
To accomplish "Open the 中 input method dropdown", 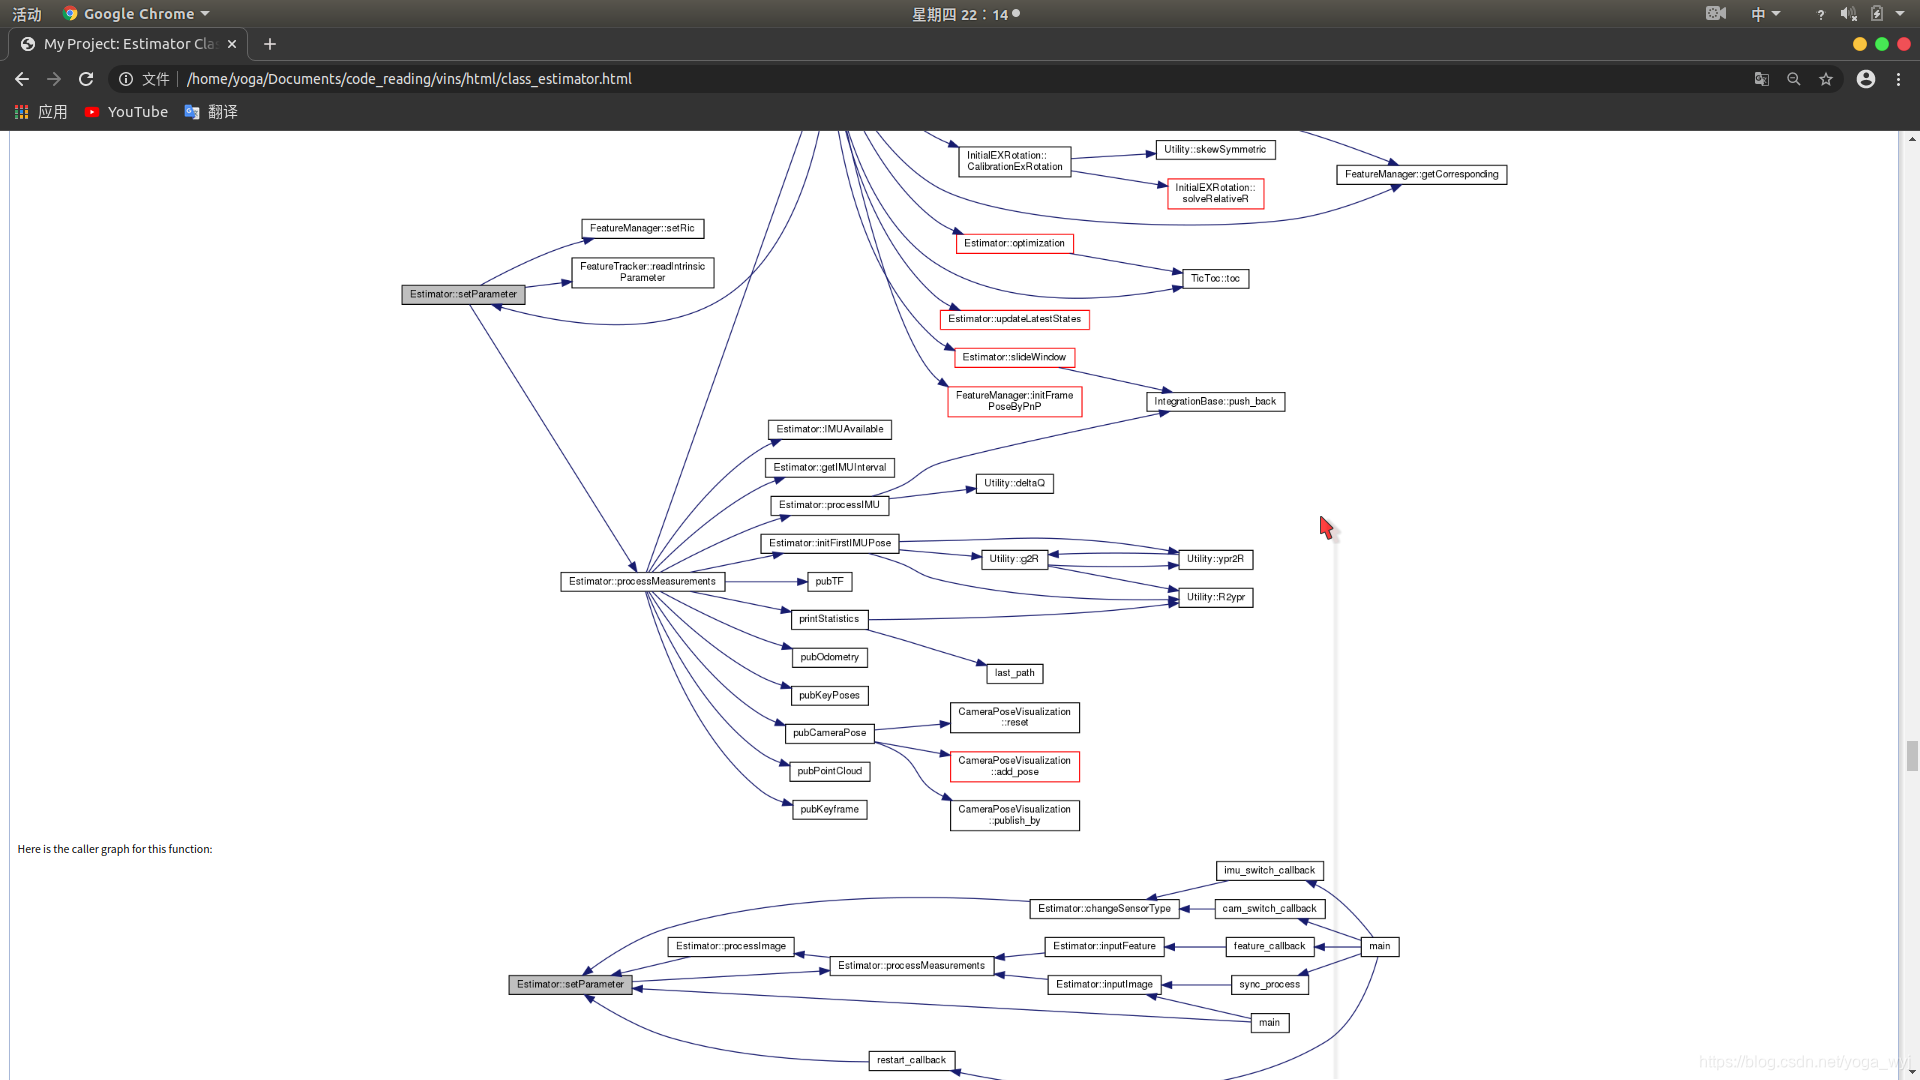I will (1765, 14).
